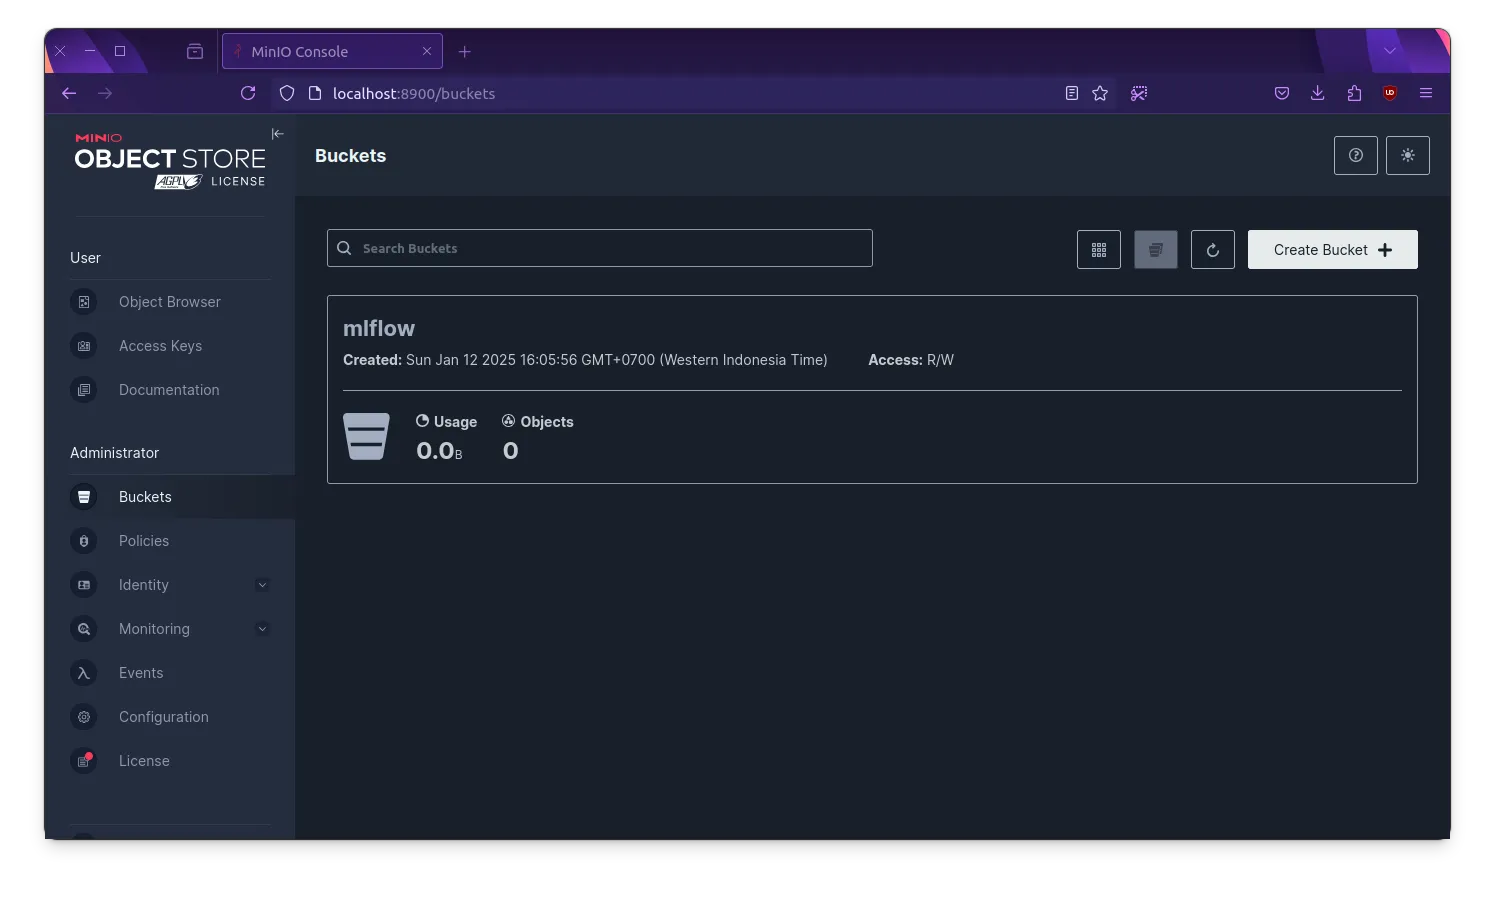Screen dimensions: 1495x900
Task: Toggle reader view in the address bar
Action: click(1071, 93)
